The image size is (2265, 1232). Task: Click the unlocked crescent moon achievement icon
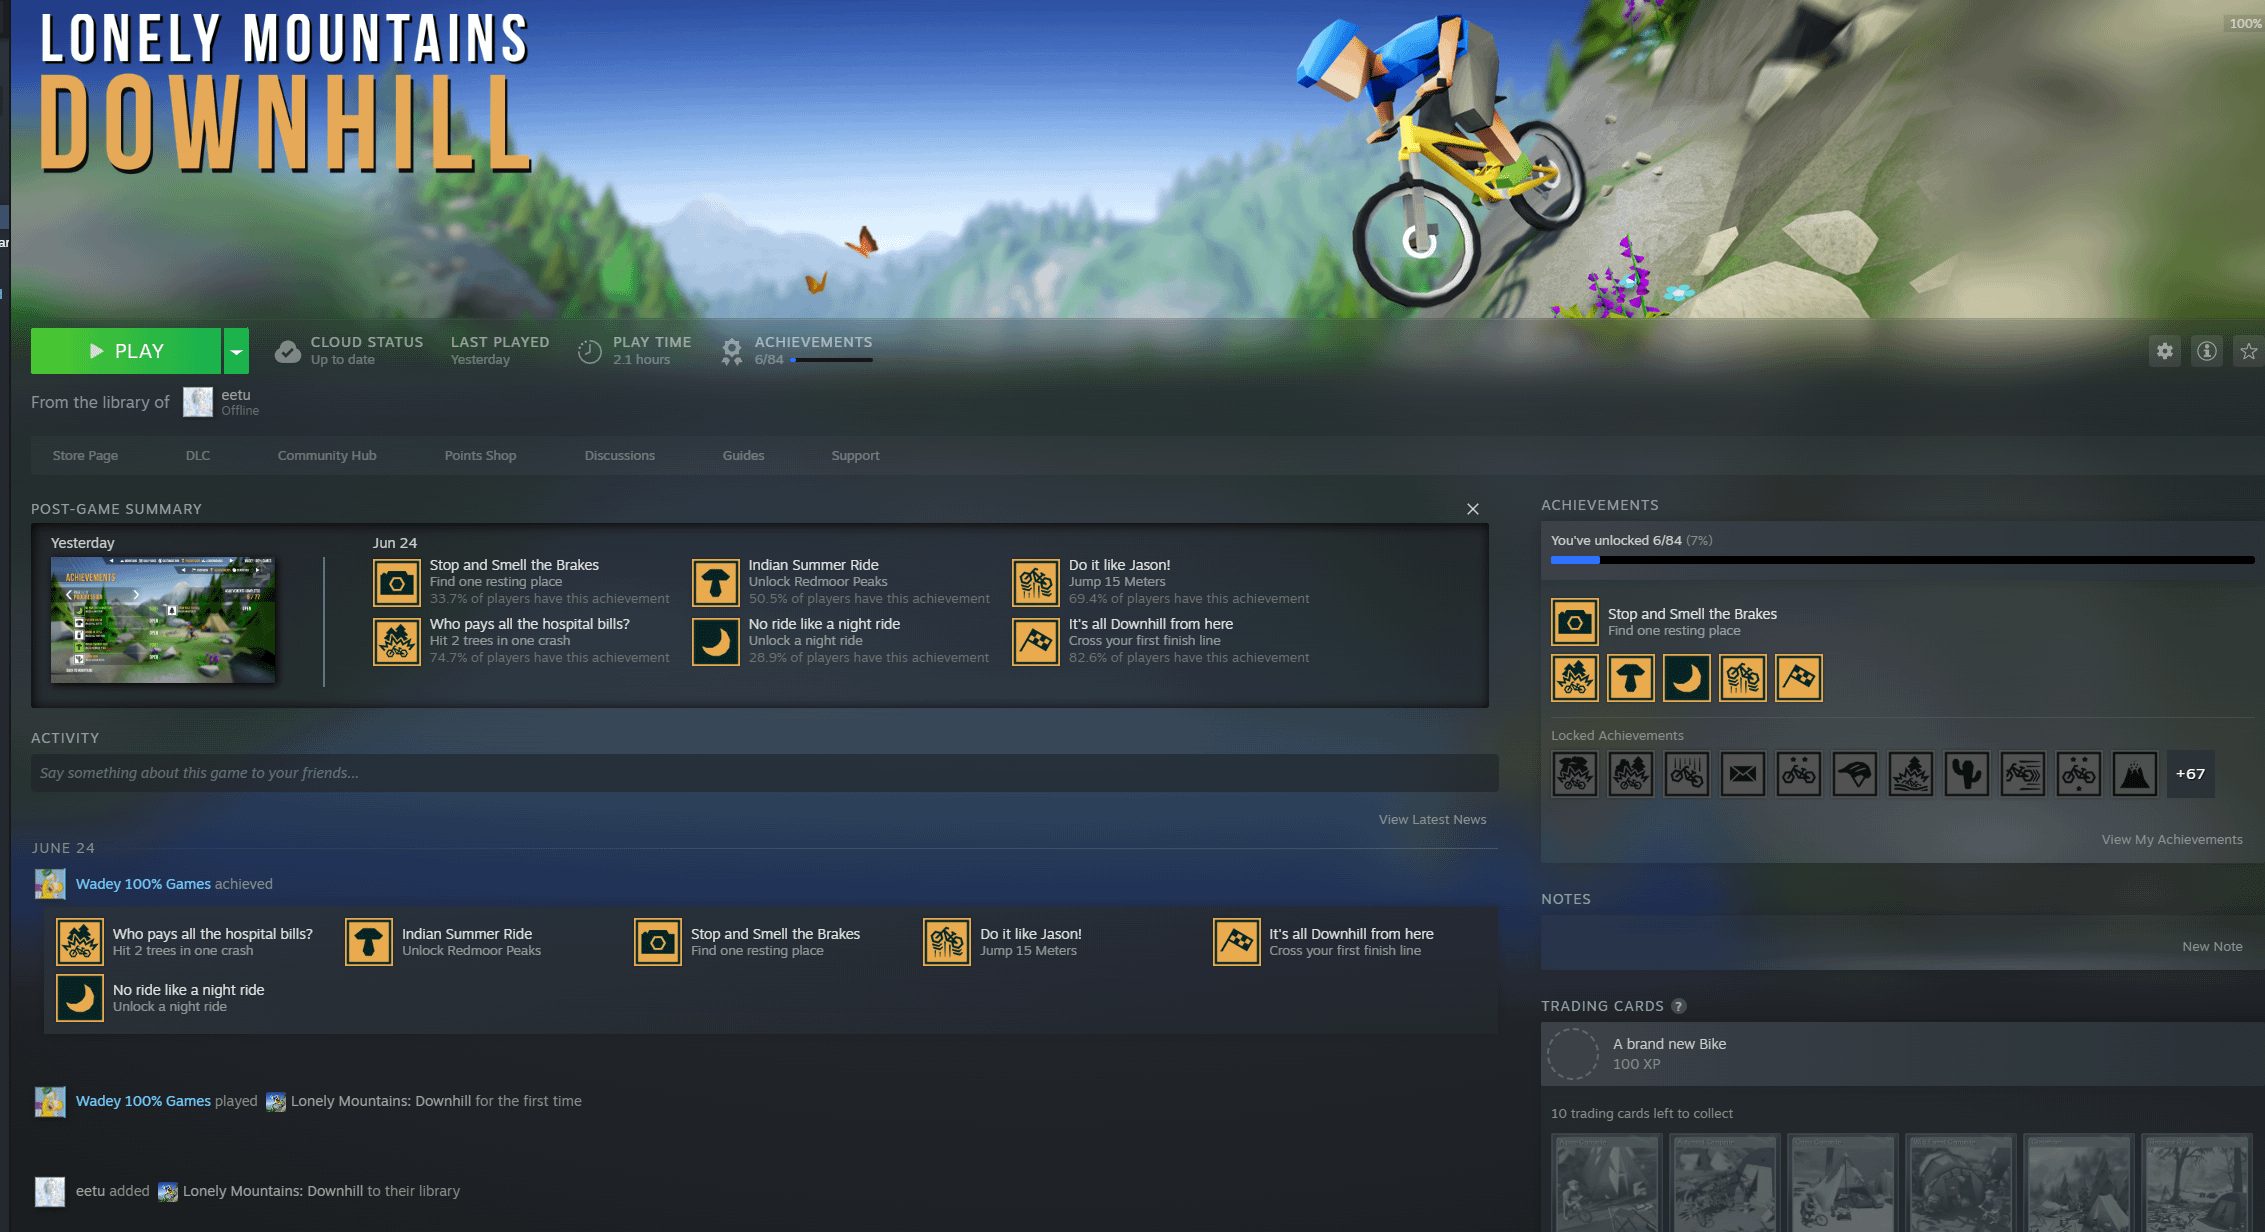(1686, 678)
